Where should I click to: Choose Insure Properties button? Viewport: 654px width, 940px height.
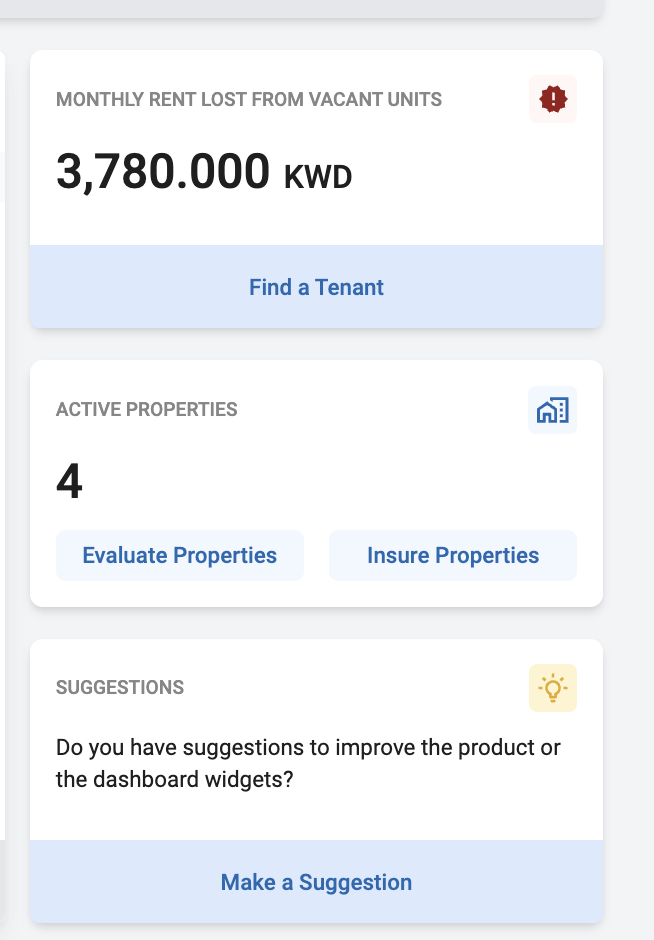tap(453, 555)
